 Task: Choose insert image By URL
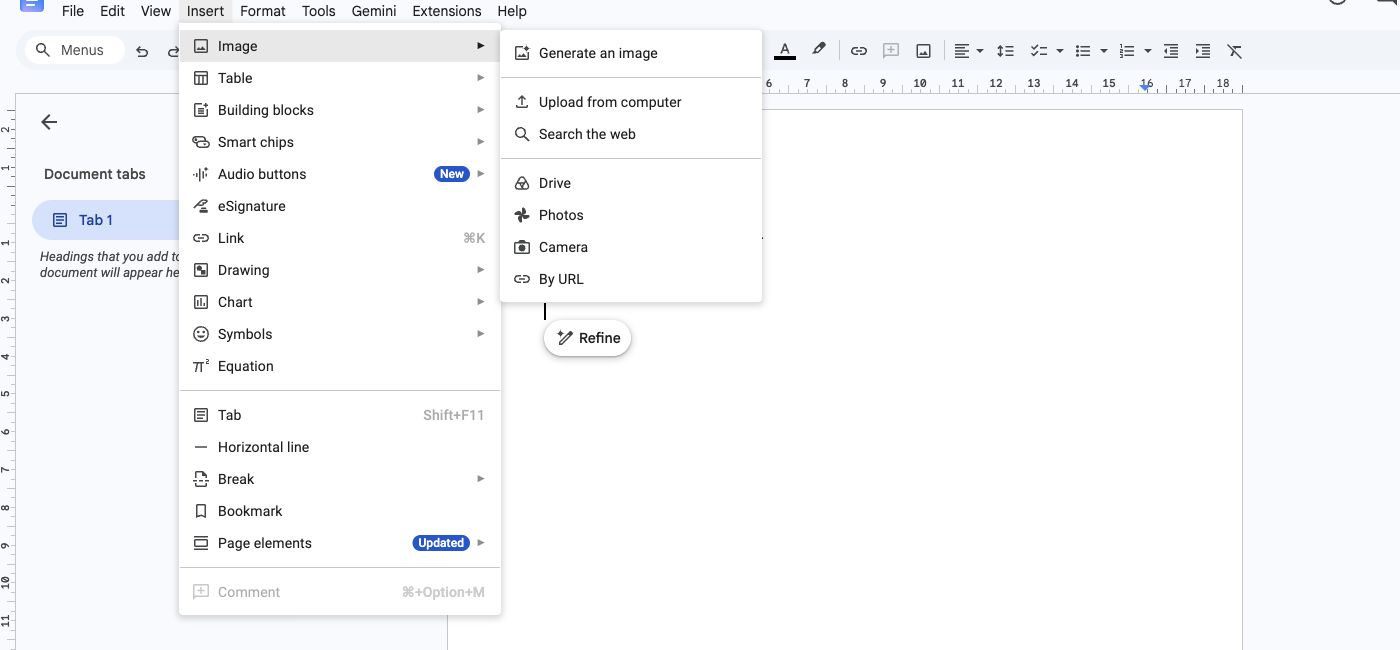tap(631, 279)
